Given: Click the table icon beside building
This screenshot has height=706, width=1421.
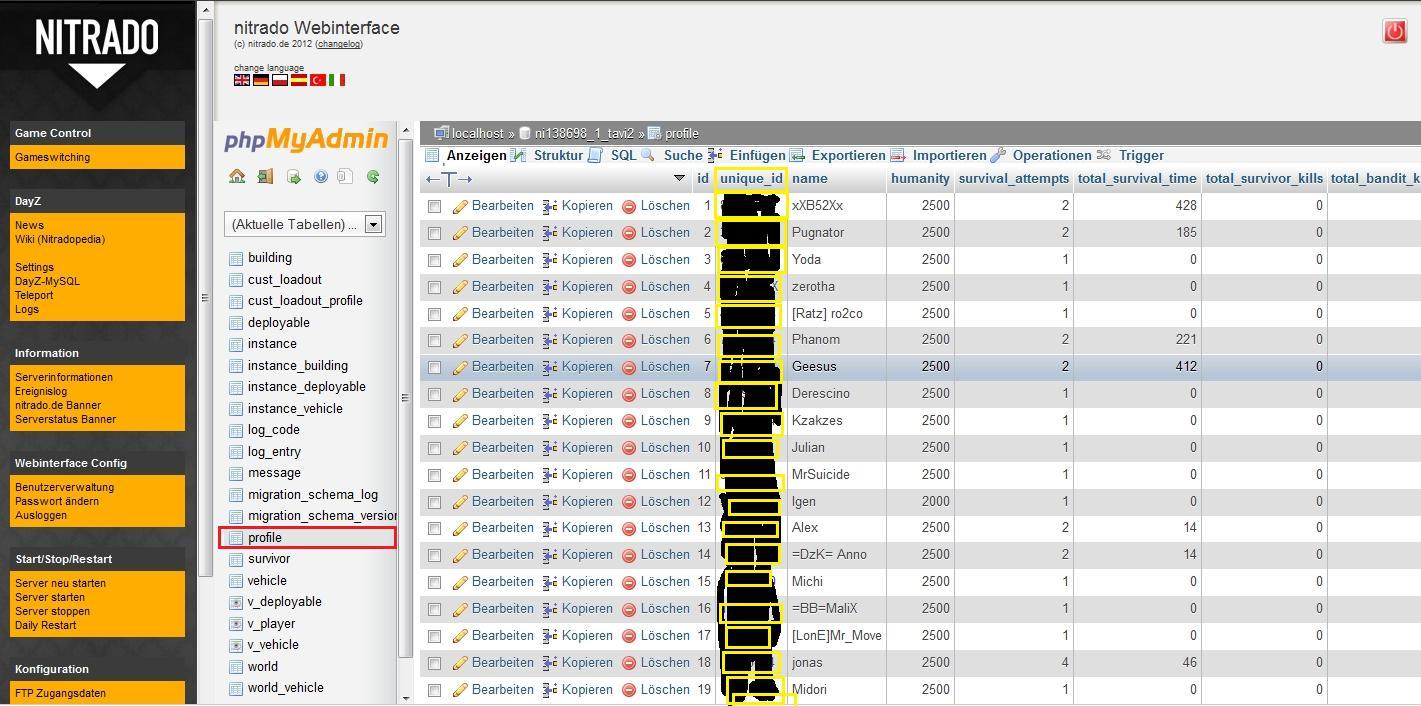Looking at the screenshot, I should pos(236,258).
